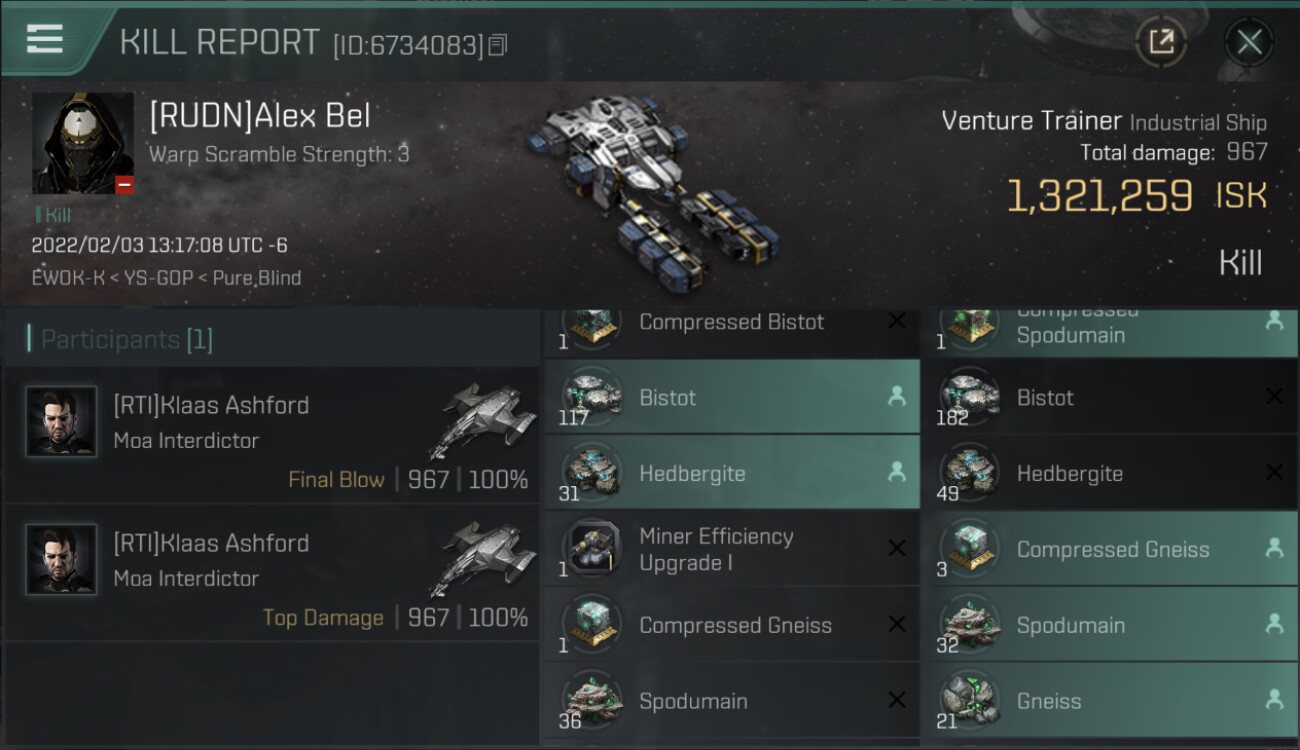
Task: Copy the kill report ID
Action: [x=498, y=45]
